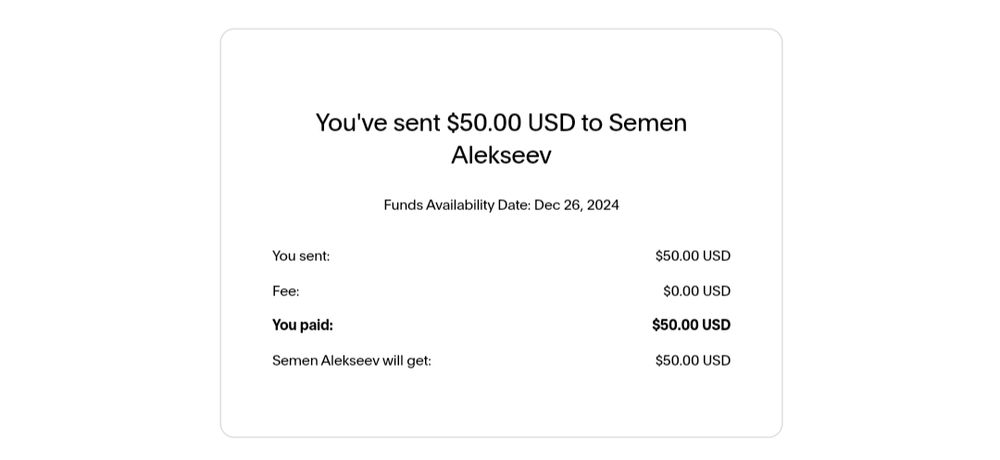The width and height of the screenshot is (1000, 460).
Task: Click the Funds Availability Date line
Action: pyautogui.click(x=501, y=205)
